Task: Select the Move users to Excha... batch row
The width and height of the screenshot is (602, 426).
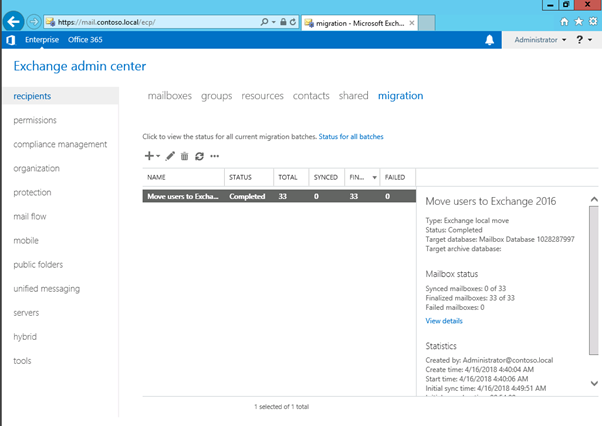Action: [x=279, y=196]
